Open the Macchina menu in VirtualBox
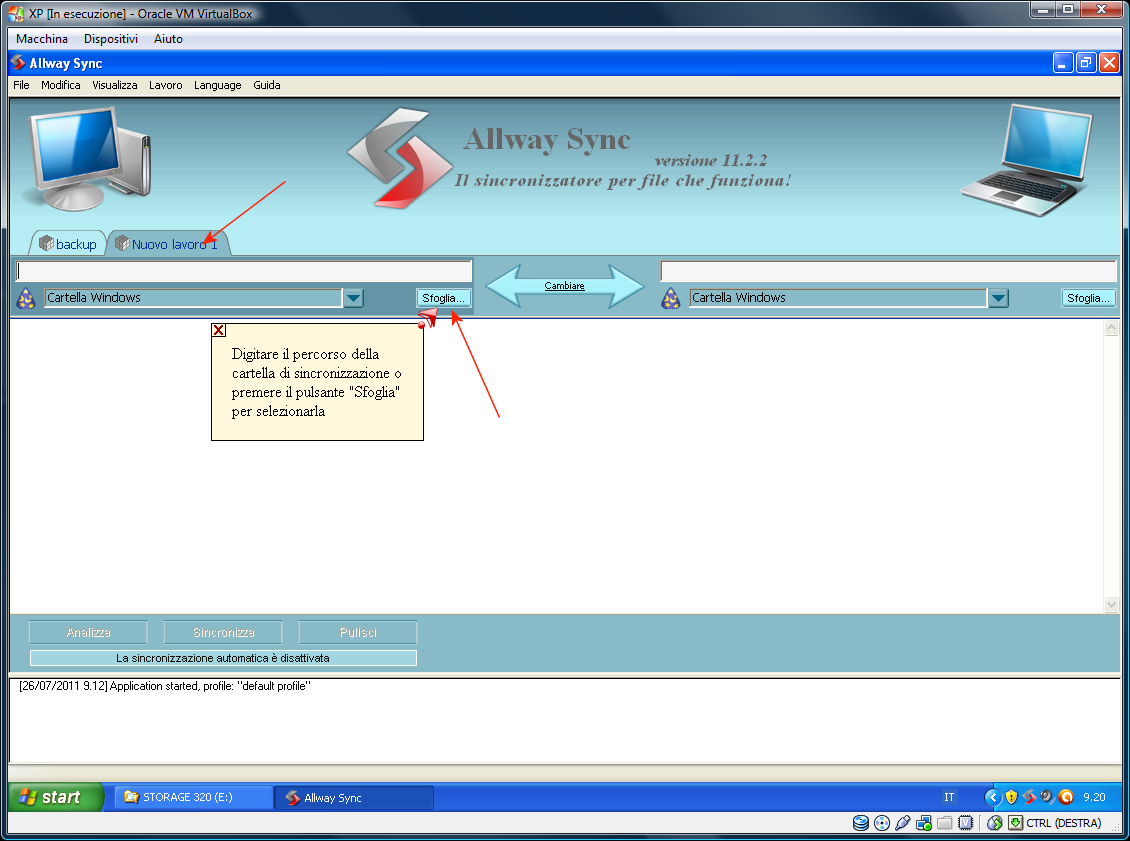1130x841 pixels. coord(42,39)
